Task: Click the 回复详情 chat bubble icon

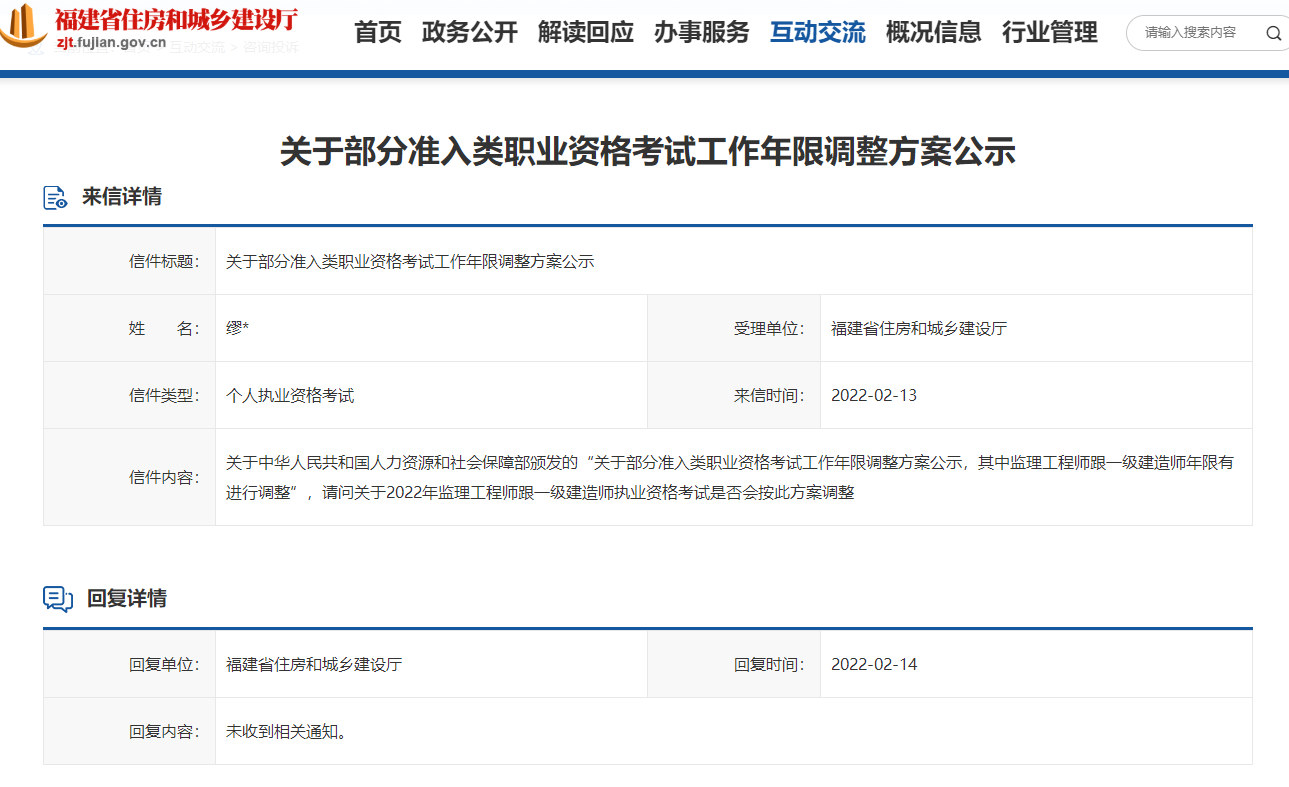Action: pyautogui.click(x=58, y=599)
